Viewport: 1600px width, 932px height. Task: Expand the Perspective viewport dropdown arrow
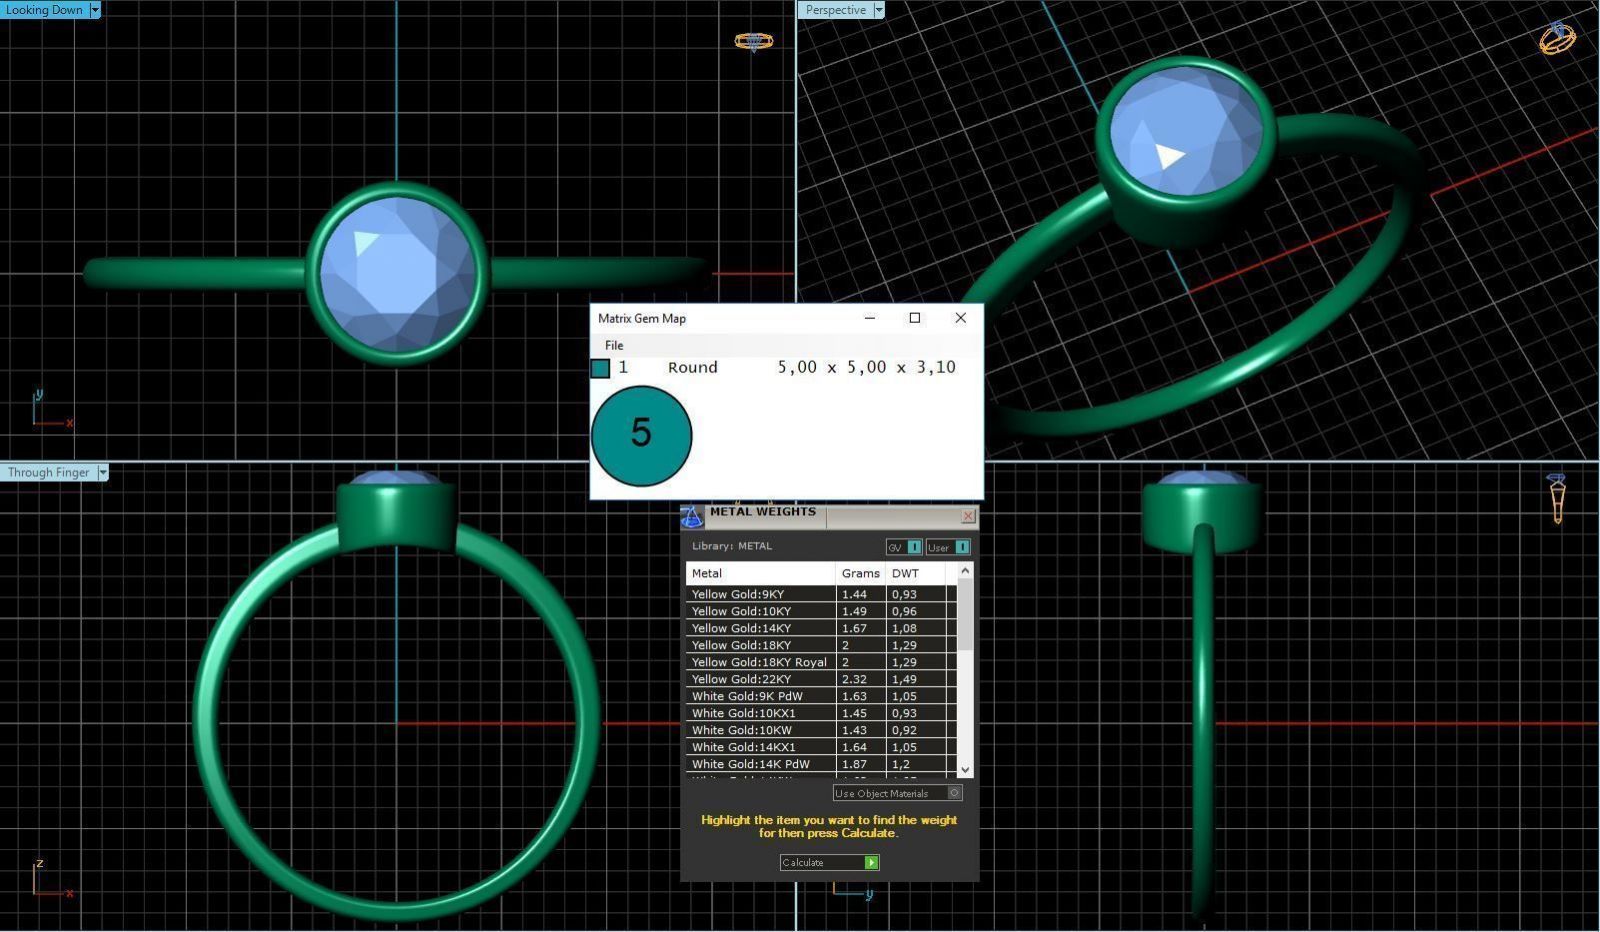(879, 10)
